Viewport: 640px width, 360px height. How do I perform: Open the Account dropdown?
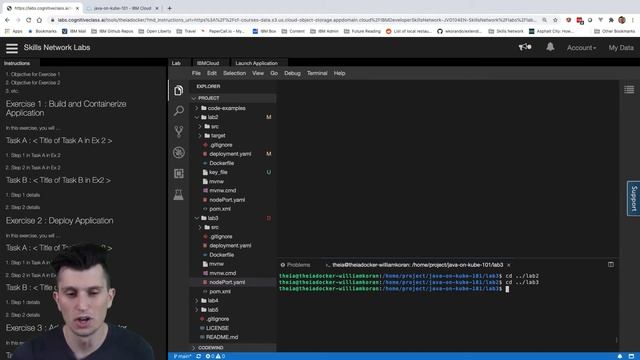[581, 48]
